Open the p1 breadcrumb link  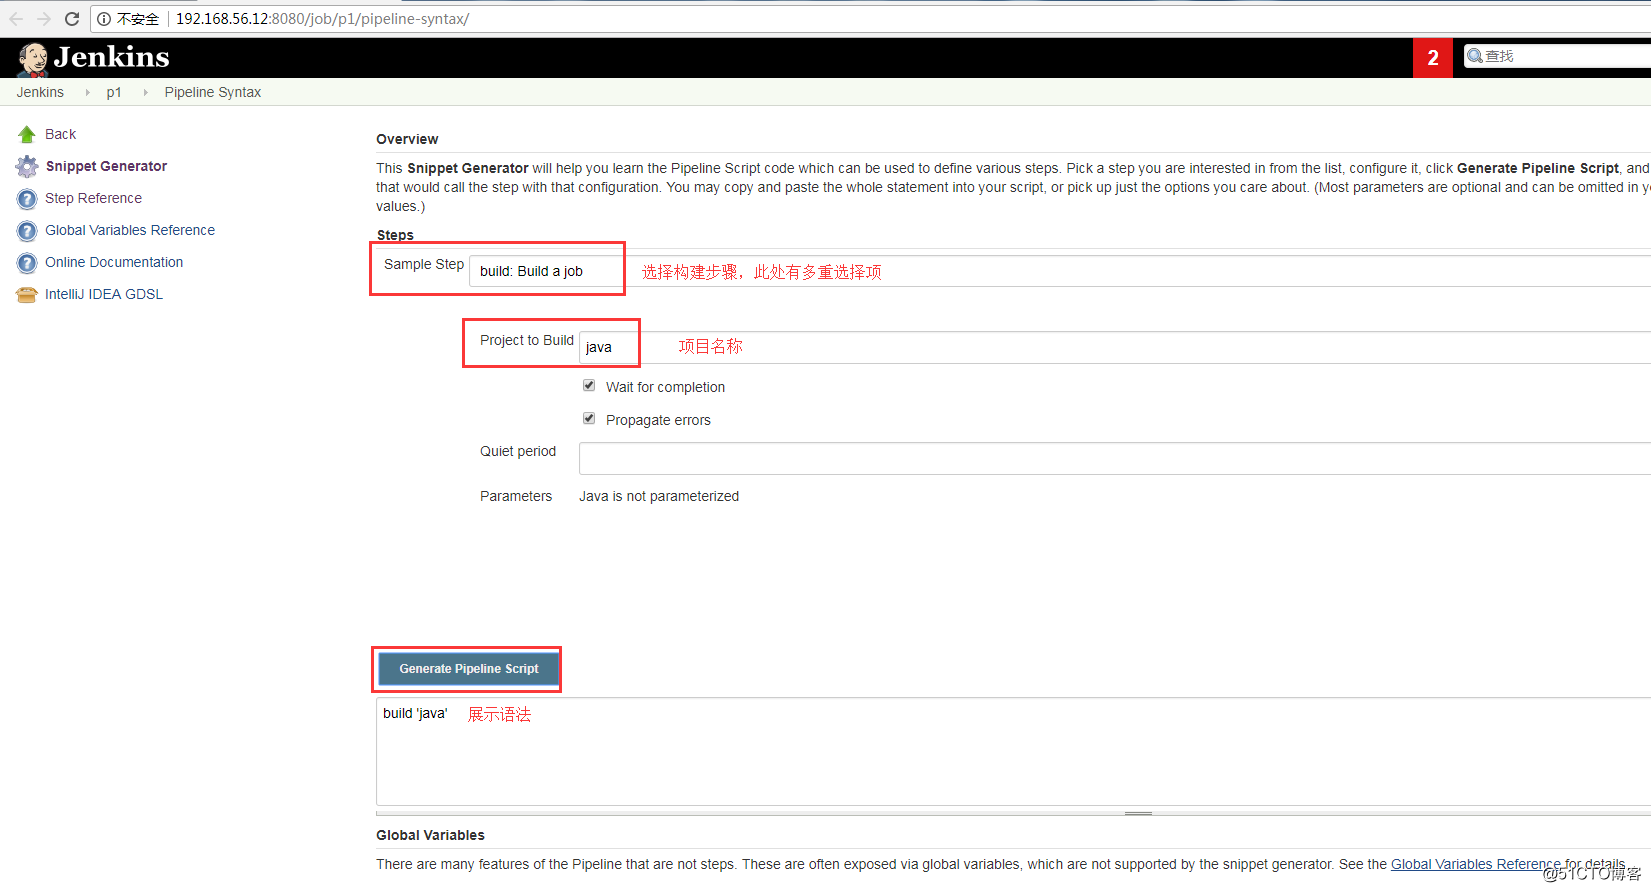click(114, 92)
